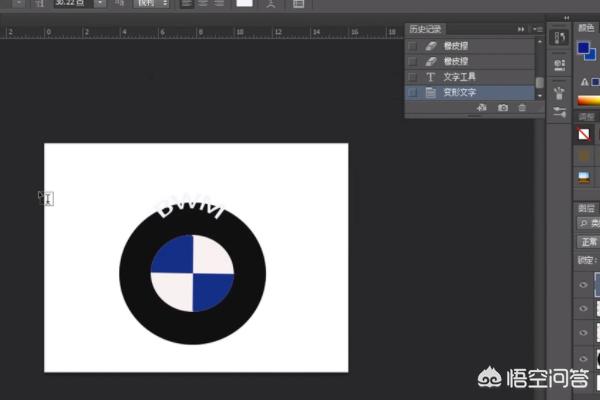Collapse History panel with double-arrow icon
Viewport: 600px width, 400px height.
coord(521,29)
